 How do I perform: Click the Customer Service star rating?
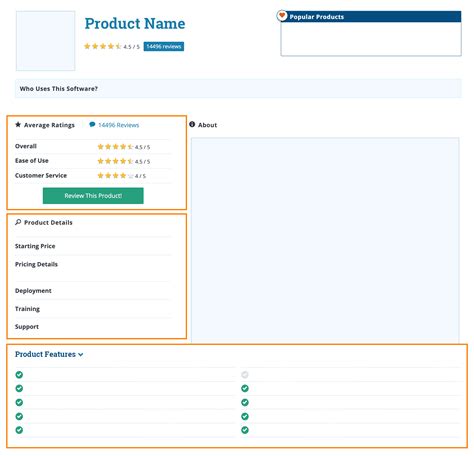point(115,176)
